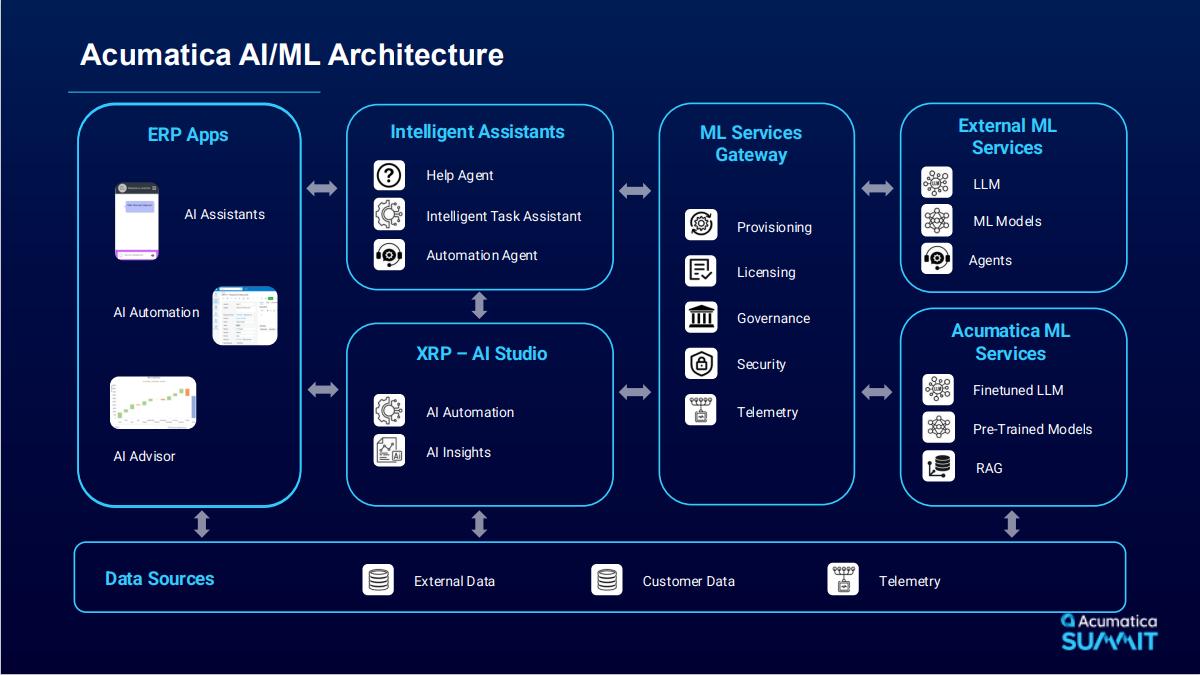The height and width of the screenshot is (675, 1200).
Task: Click the Pre-Trained Models text
Action: pos(1032,429)
